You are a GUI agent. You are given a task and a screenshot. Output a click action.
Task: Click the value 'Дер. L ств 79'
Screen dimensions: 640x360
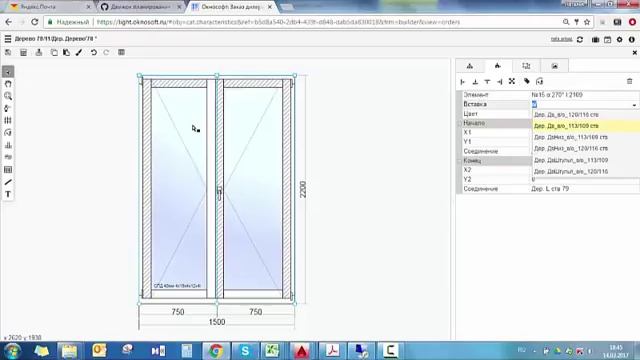550,189
